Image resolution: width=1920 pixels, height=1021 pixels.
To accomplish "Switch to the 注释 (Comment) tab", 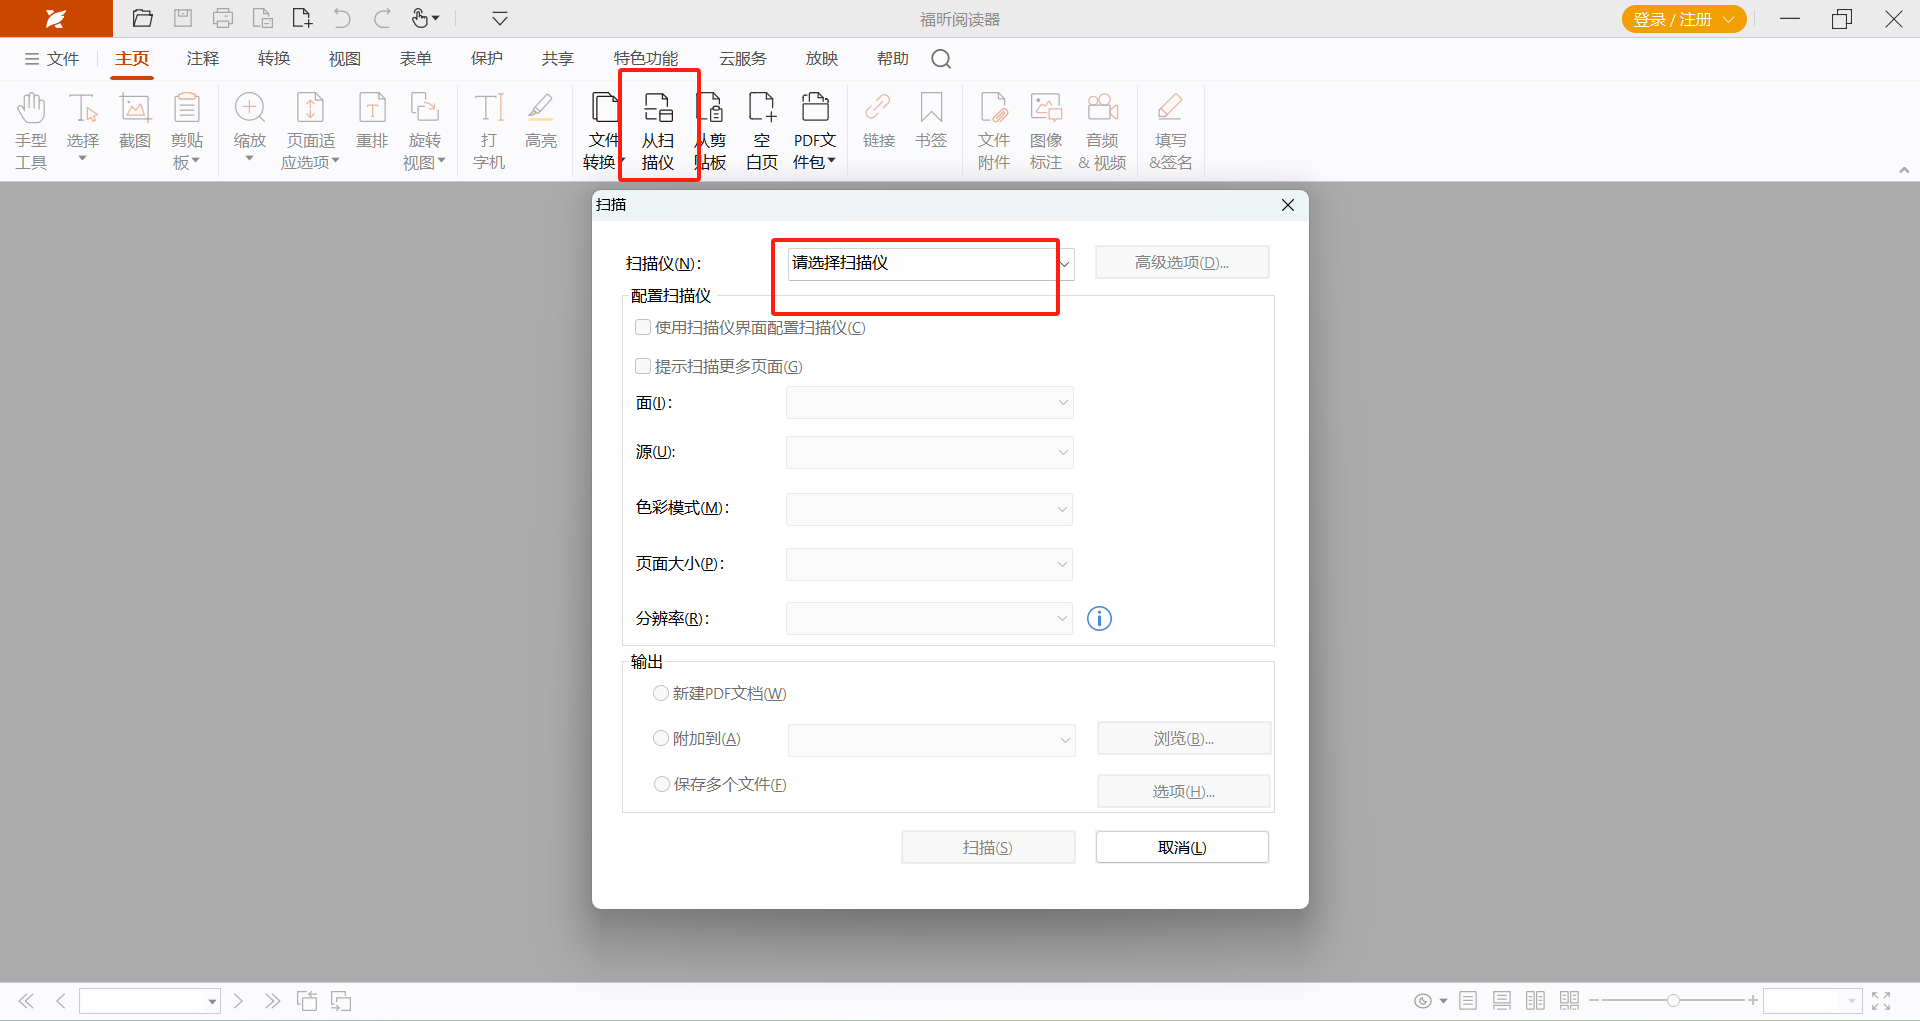I will coord(202,59).
